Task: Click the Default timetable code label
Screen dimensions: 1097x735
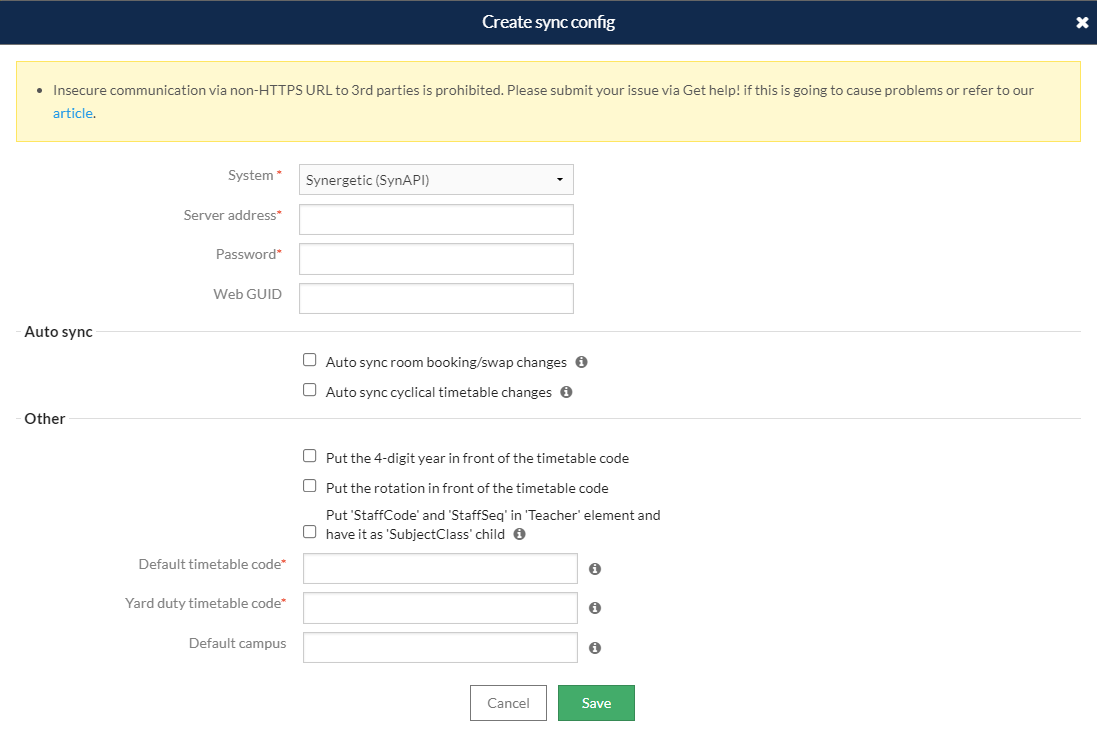Action: click(x=212, y=564)
